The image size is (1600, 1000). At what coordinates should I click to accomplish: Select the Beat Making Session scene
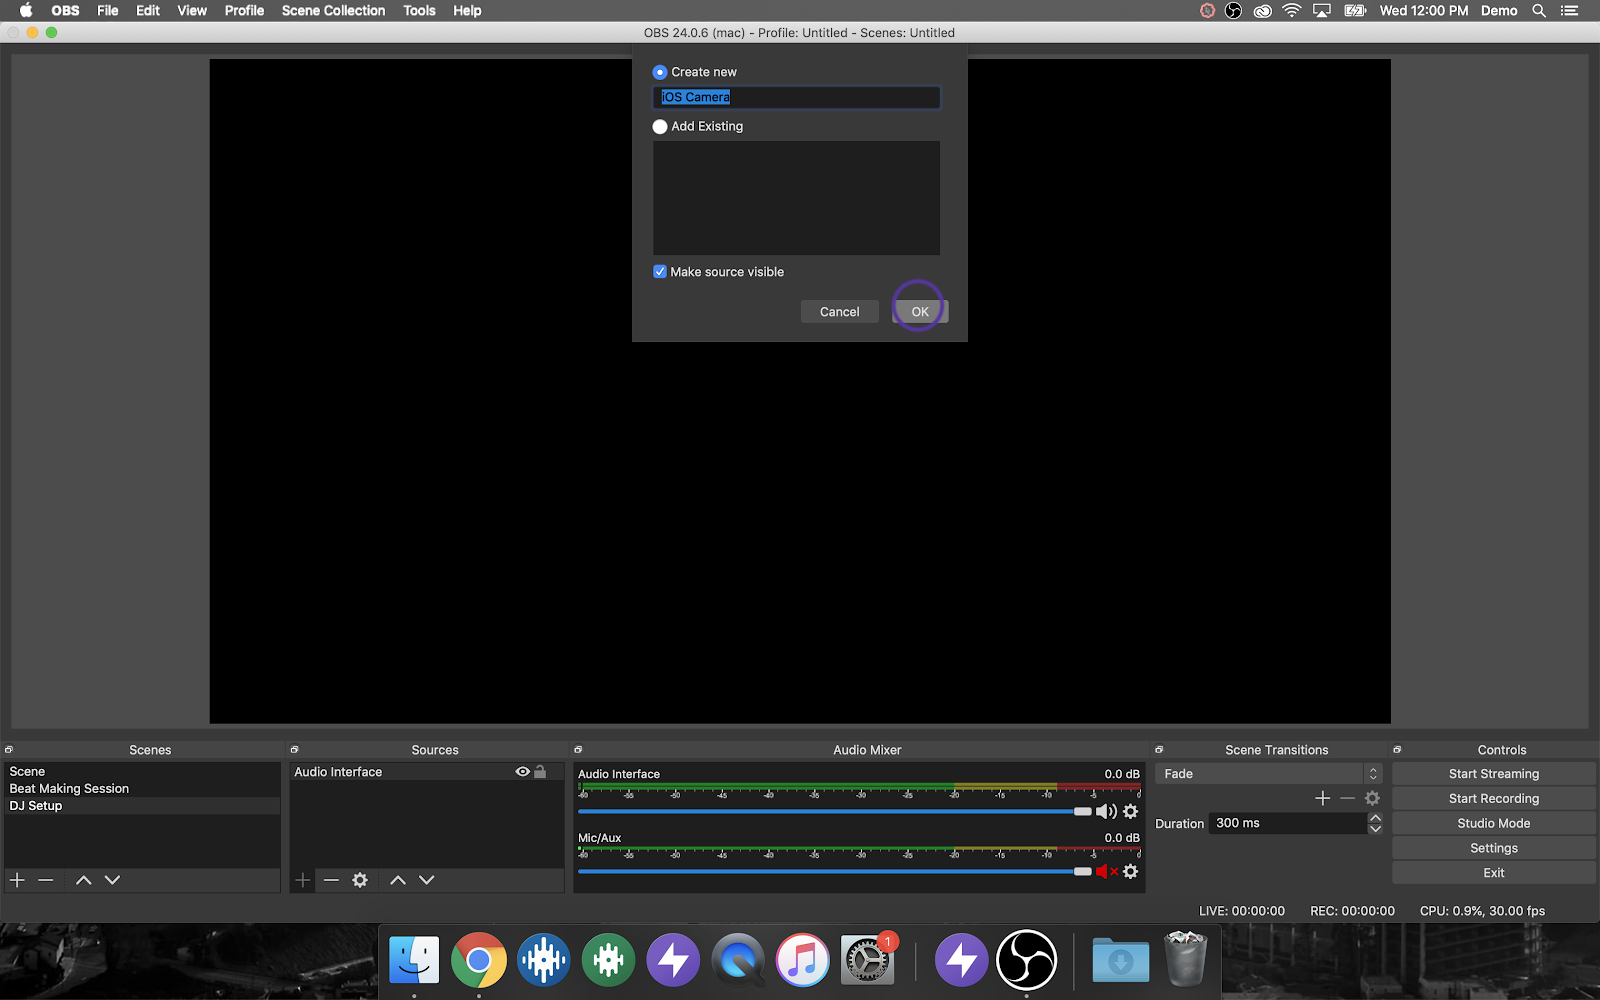(x=142, y=789)
